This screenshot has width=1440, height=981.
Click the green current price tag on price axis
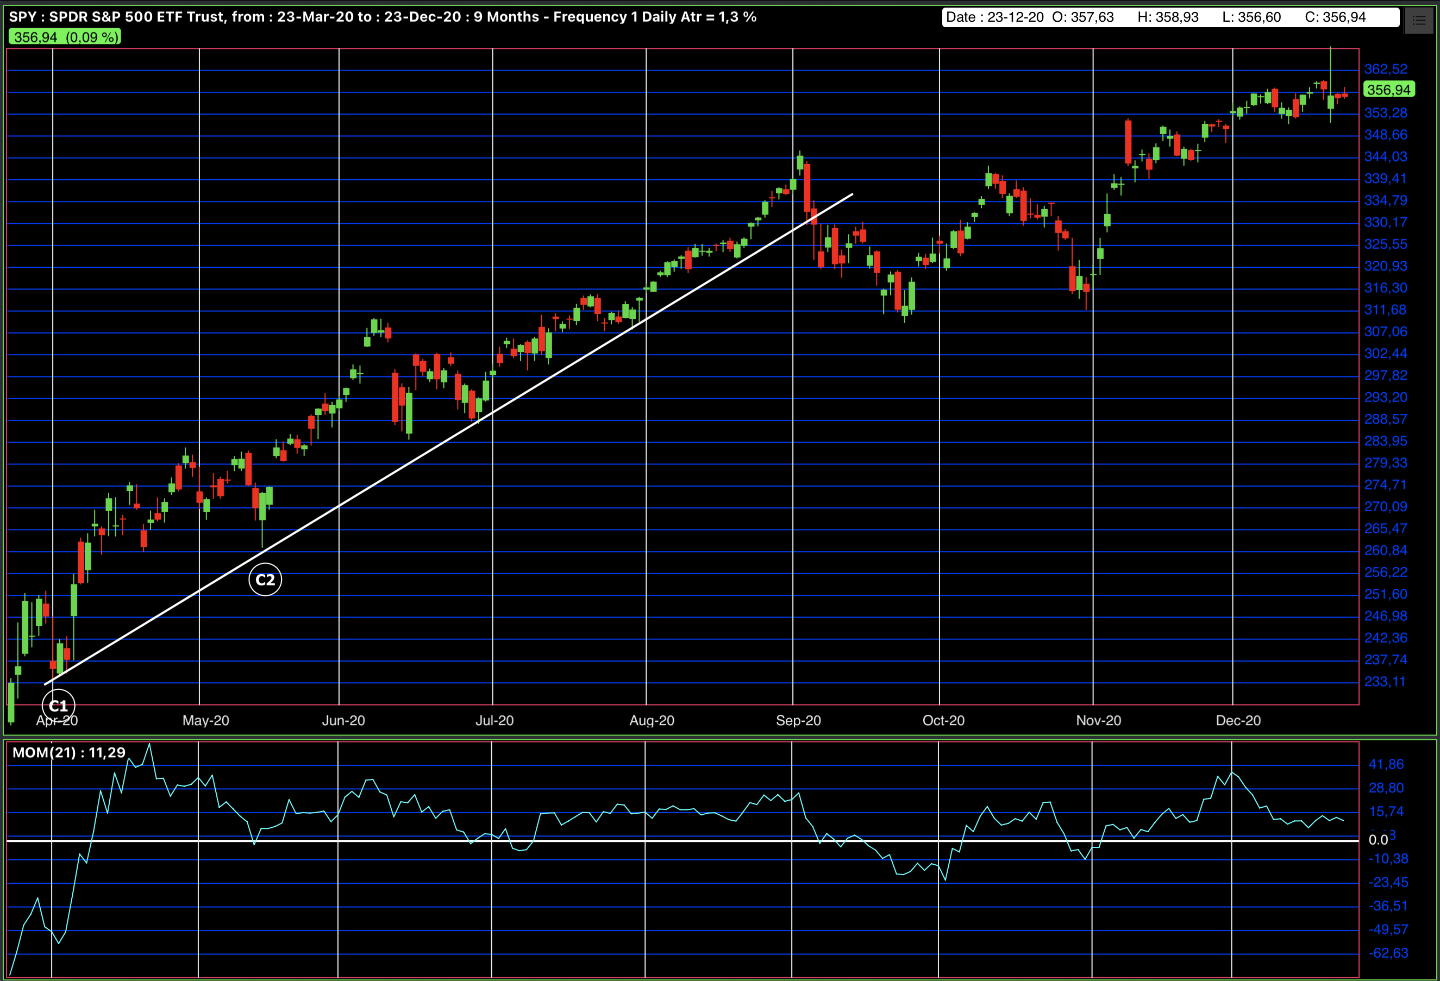(1388, 90)
